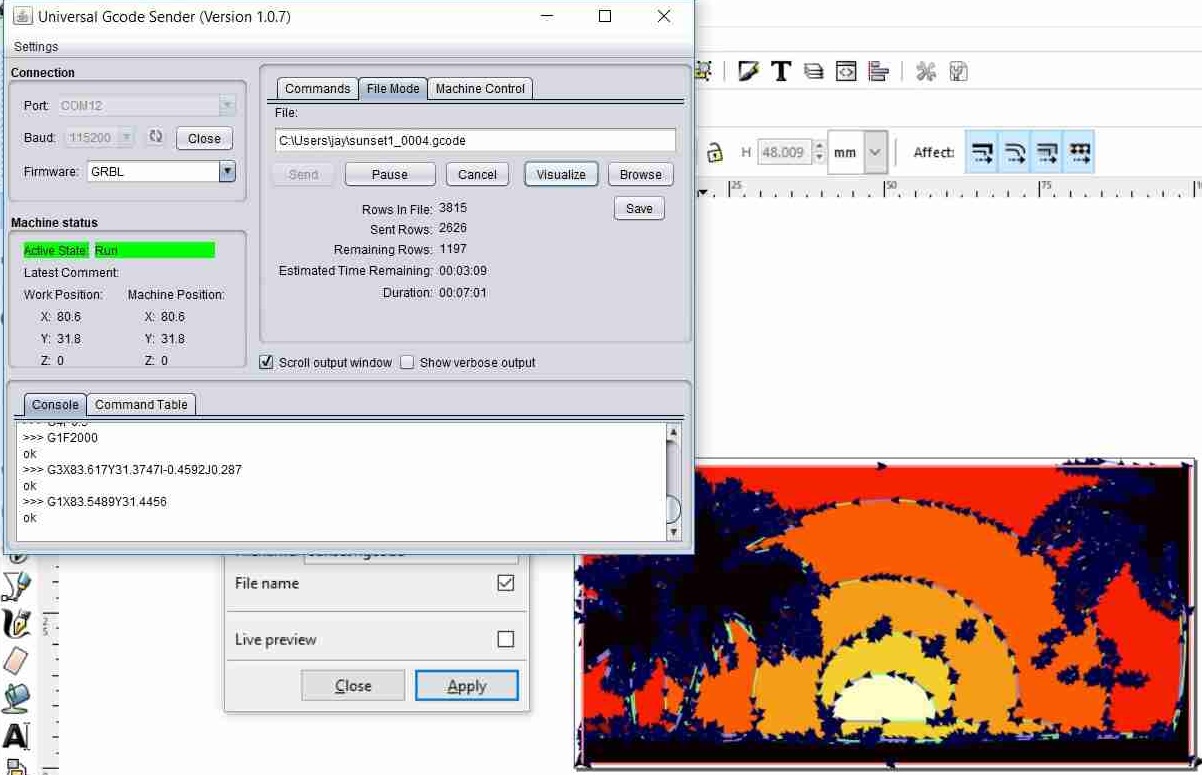Toggle scale rounded corners Affect button
Viewport: 1202px width, 775px height.
coord(1014,152)
